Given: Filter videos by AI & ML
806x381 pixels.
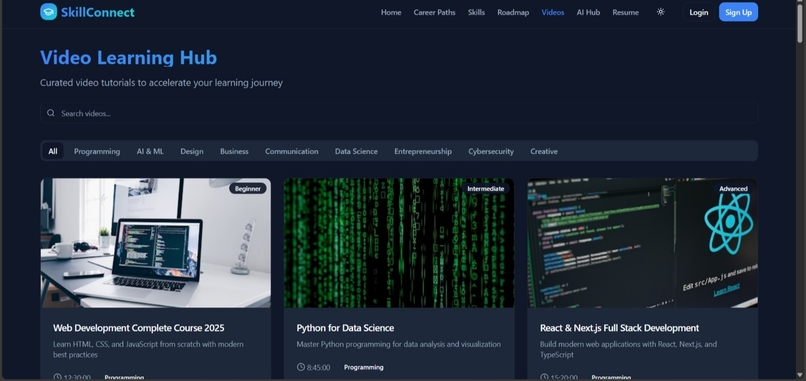Looking at the screenshot, I should coord(150,151).
